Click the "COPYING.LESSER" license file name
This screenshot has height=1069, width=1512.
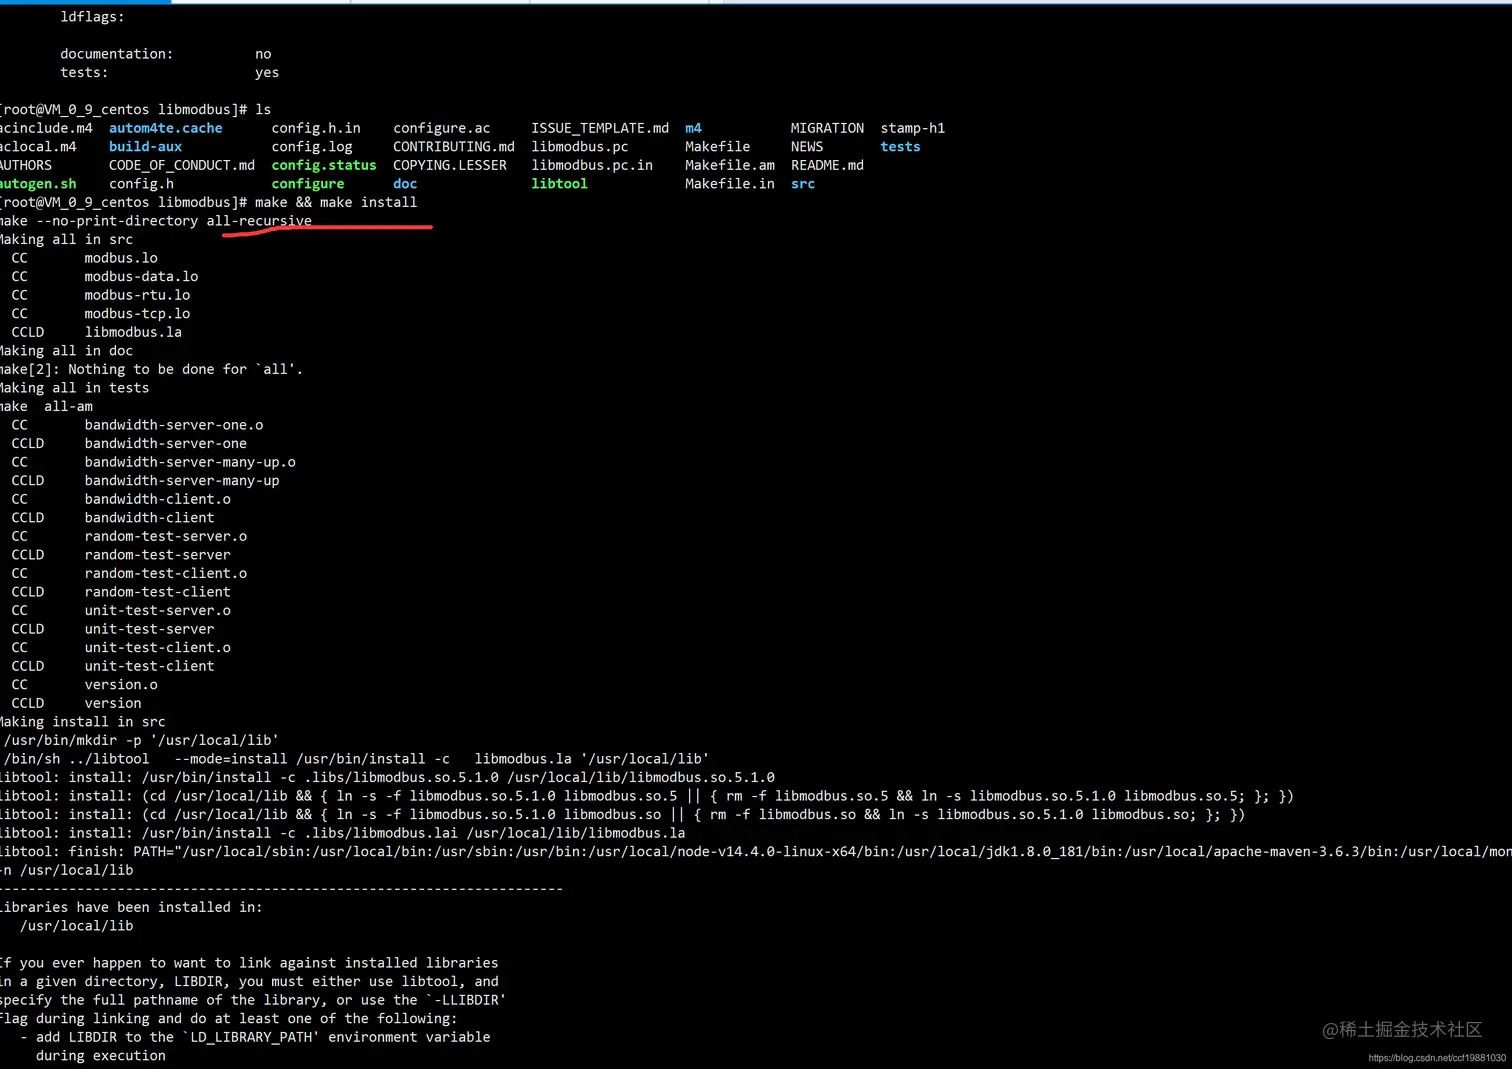[450, 165]
